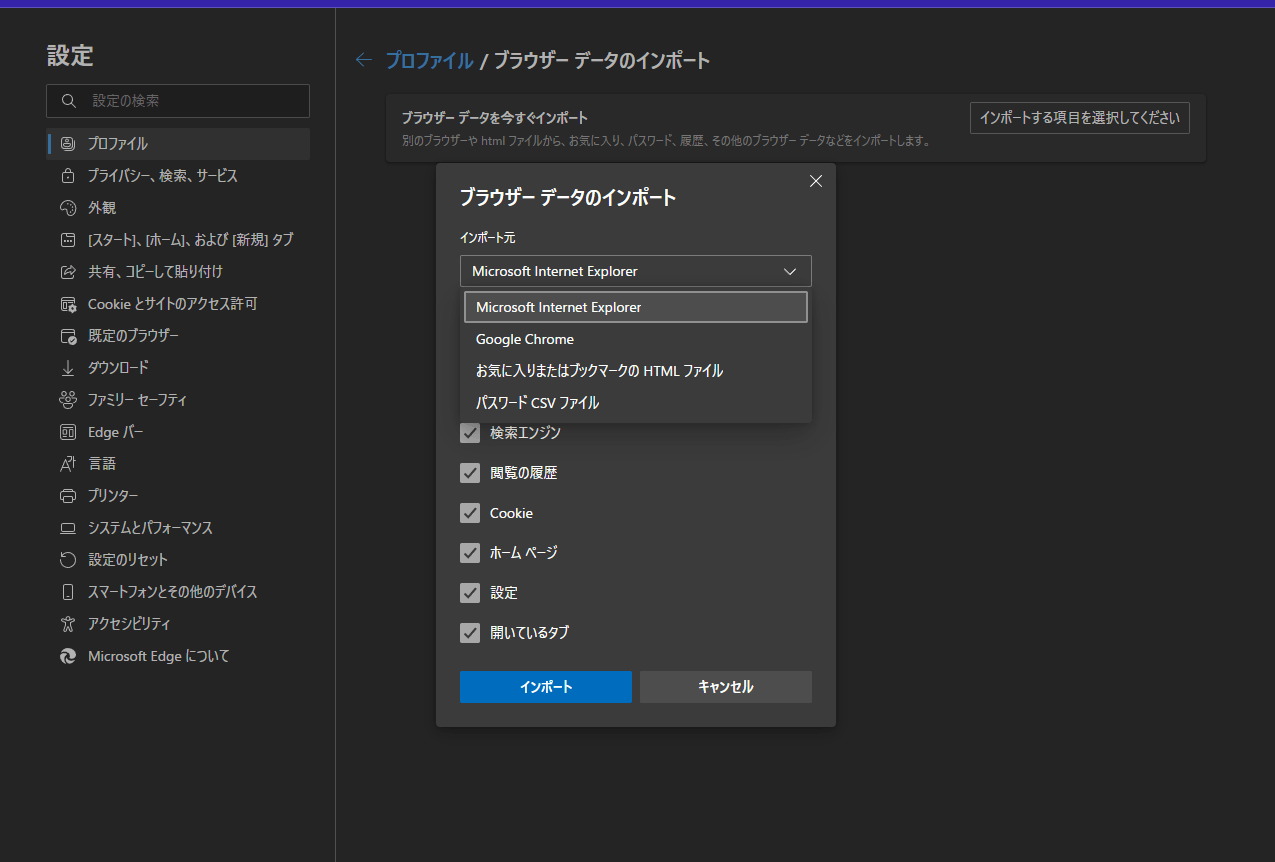The height and width of the screenshot is (862, 1275).
Task: Uncheck the 検索エンジン checkbox
Action: [470, 433]
